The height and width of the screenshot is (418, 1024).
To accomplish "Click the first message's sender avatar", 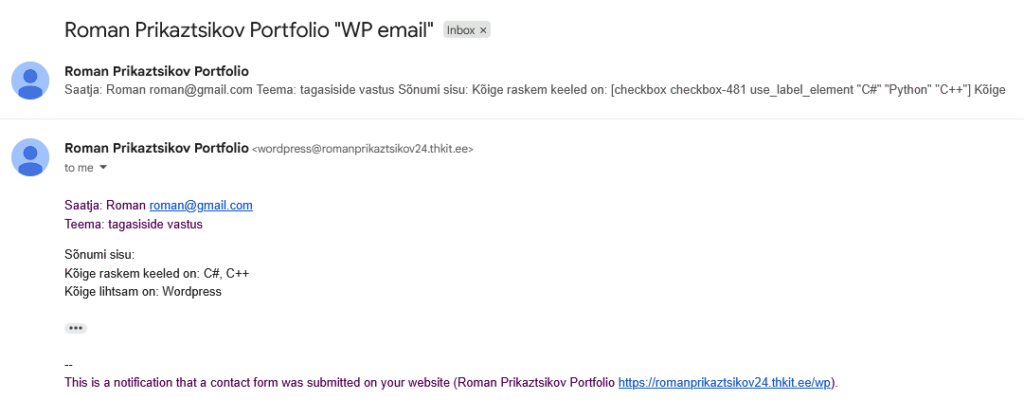I will pos(30,80).
